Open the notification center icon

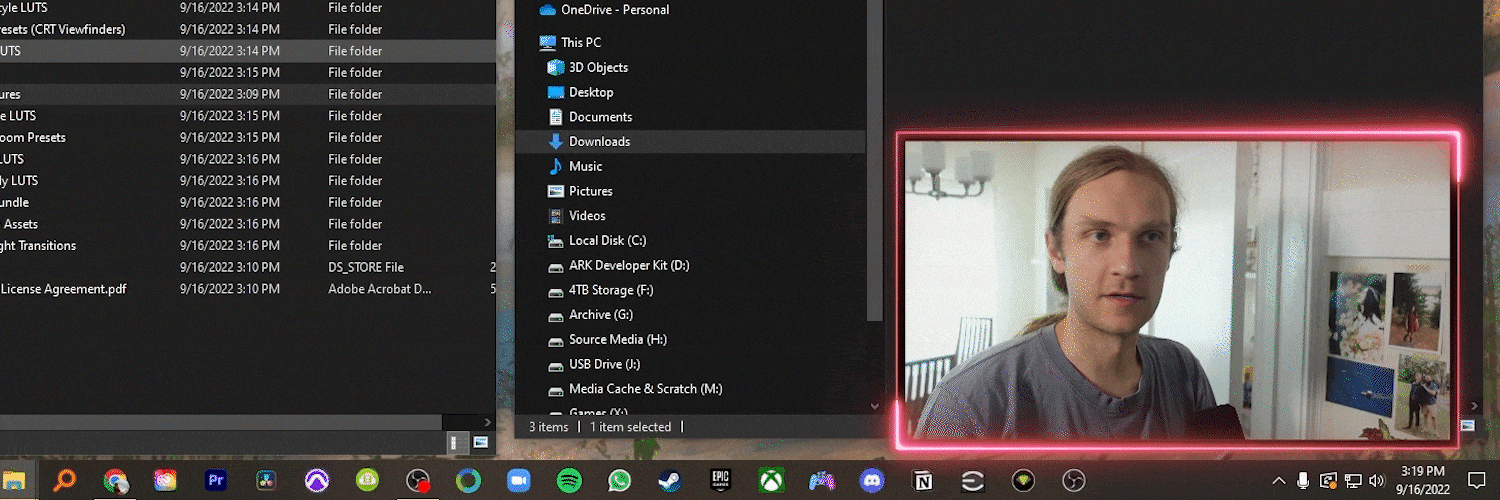pos(1476,481)
